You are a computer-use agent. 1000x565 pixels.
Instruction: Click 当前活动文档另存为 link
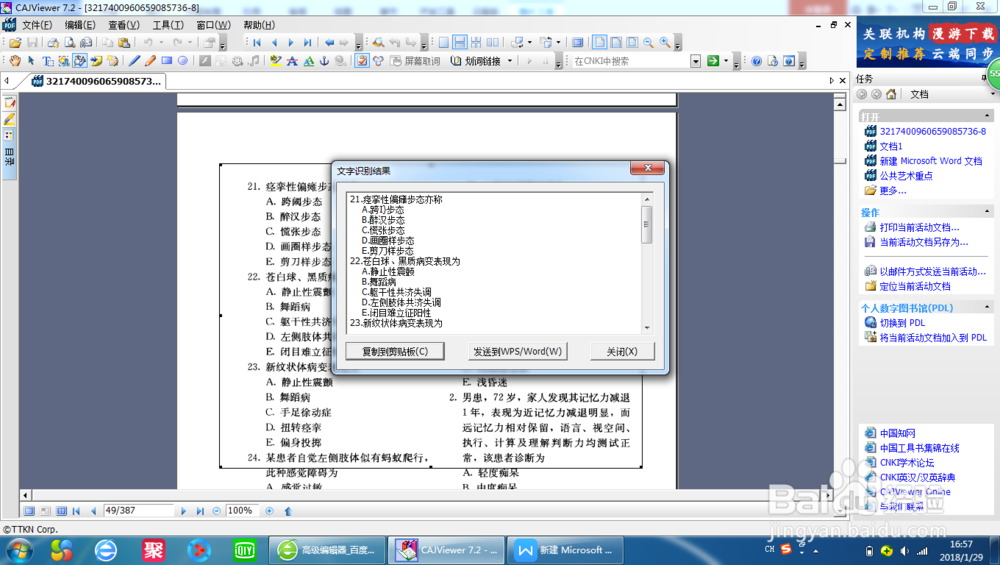click(x=923, y=242)
